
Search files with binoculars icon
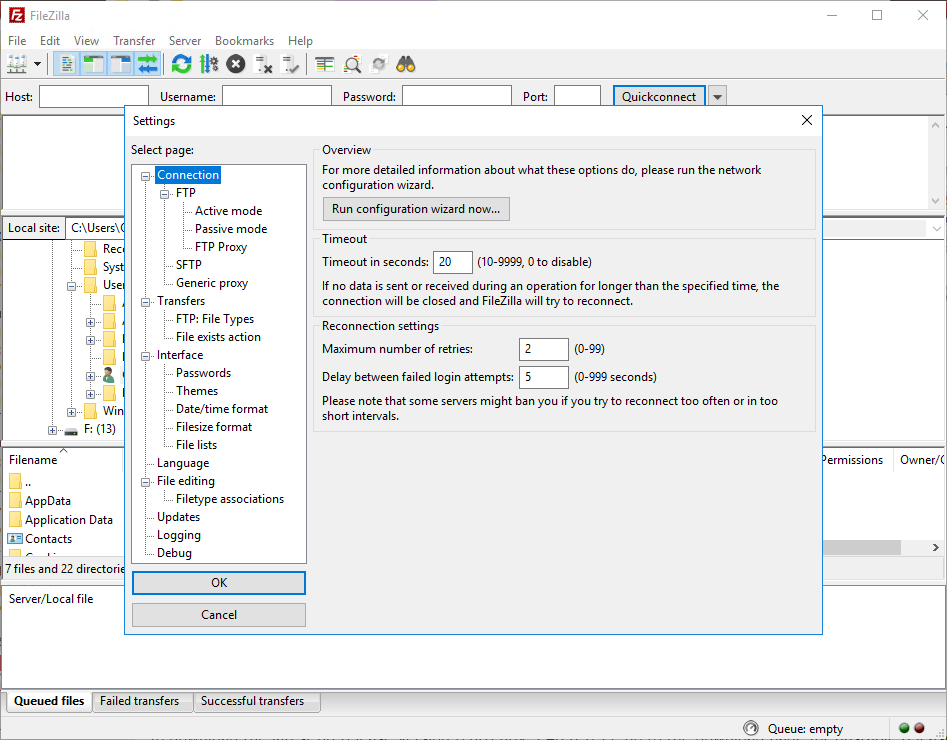coord(406,64)
